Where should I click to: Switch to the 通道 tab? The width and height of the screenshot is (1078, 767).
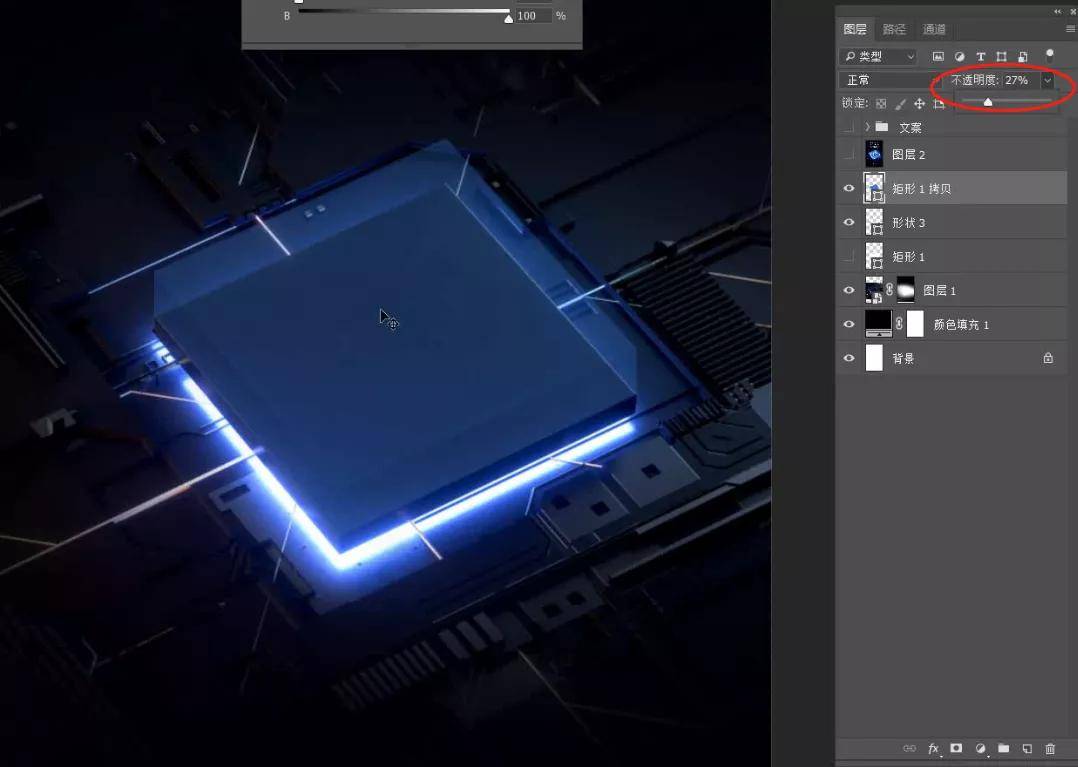(x=934, y=29)
